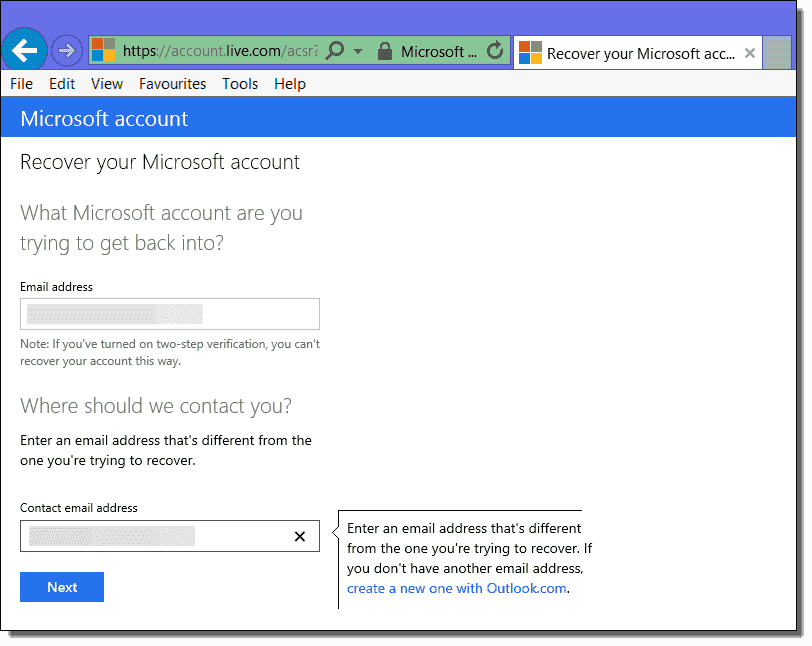Open the File menu

click(x=21, y=84)
